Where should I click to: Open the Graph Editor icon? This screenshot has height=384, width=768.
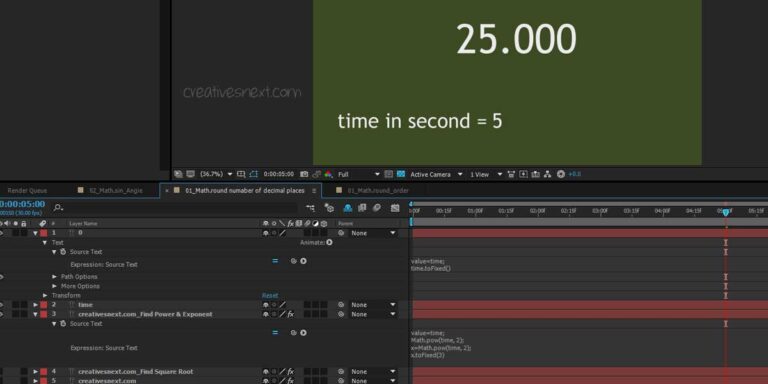pyautogui.click(x=395, y=208)
